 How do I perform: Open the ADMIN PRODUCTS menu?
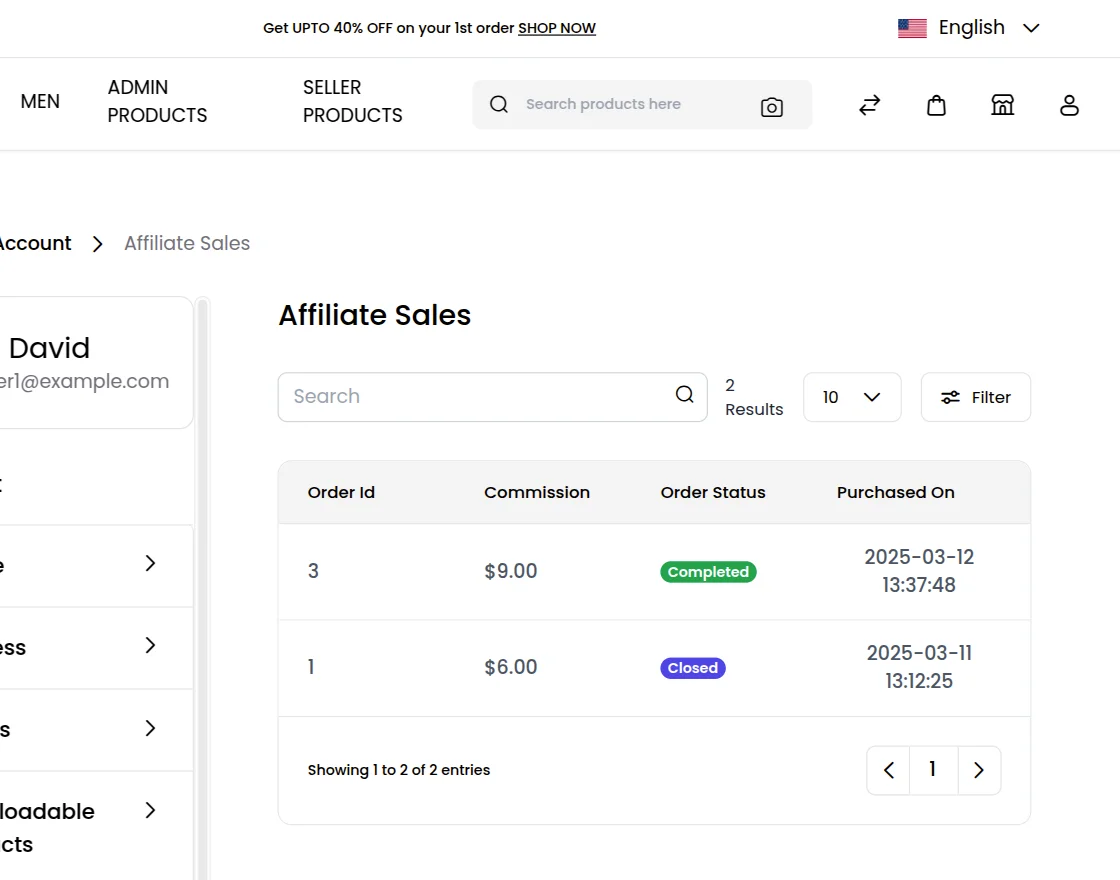point(156,102)
